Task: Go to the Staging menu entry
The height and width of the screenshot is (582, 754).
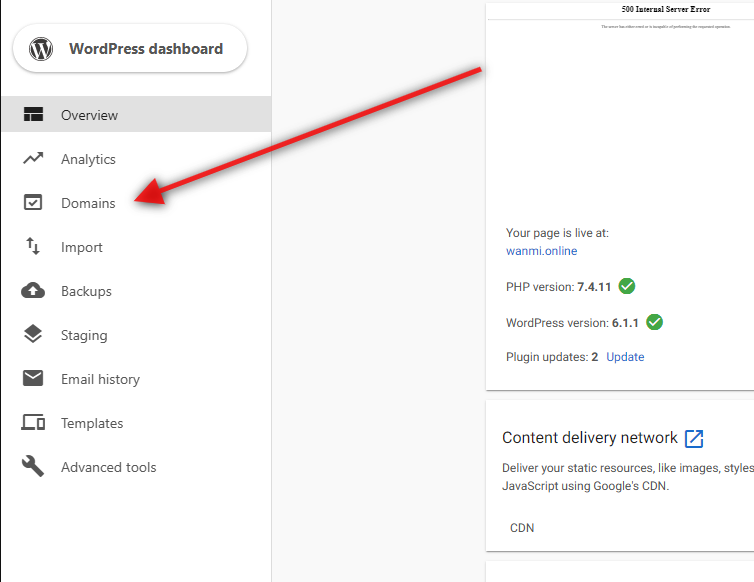Action: pos(84,335)
